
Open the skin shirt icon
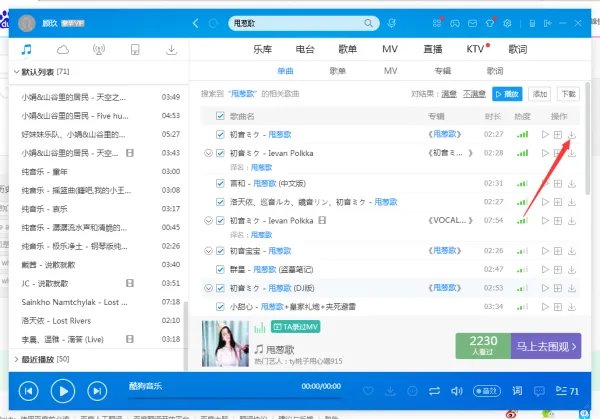tap(490, 23)
